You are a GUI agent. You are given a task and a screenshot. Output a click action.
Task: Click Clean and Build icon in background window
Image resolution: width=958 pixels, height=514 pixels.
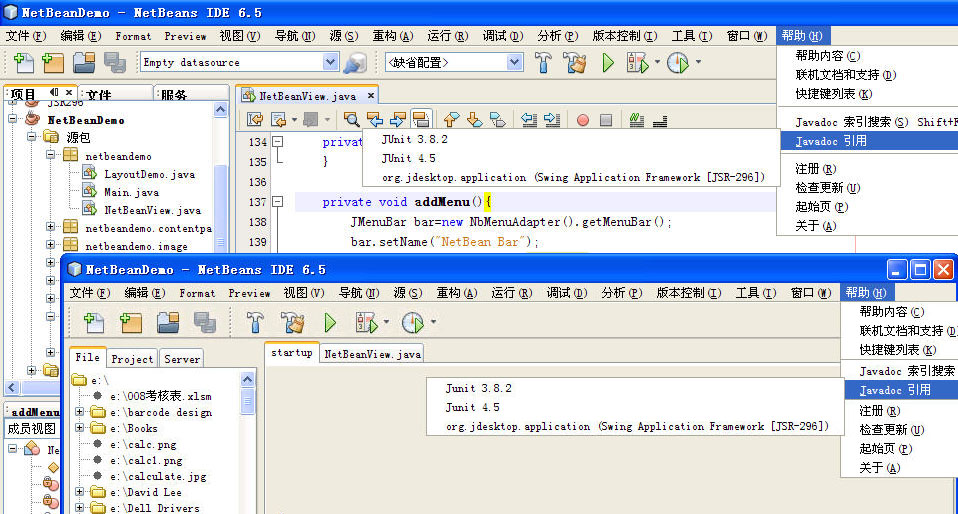pos(574,62)
